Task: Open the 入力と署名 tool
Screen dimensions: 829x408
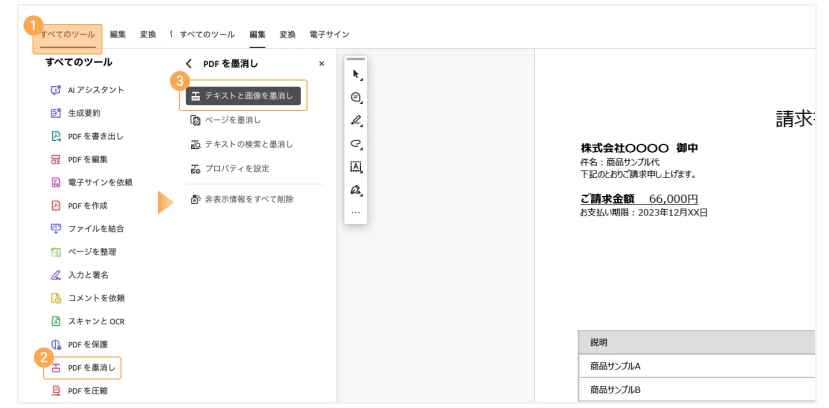Action: point(79,275)
